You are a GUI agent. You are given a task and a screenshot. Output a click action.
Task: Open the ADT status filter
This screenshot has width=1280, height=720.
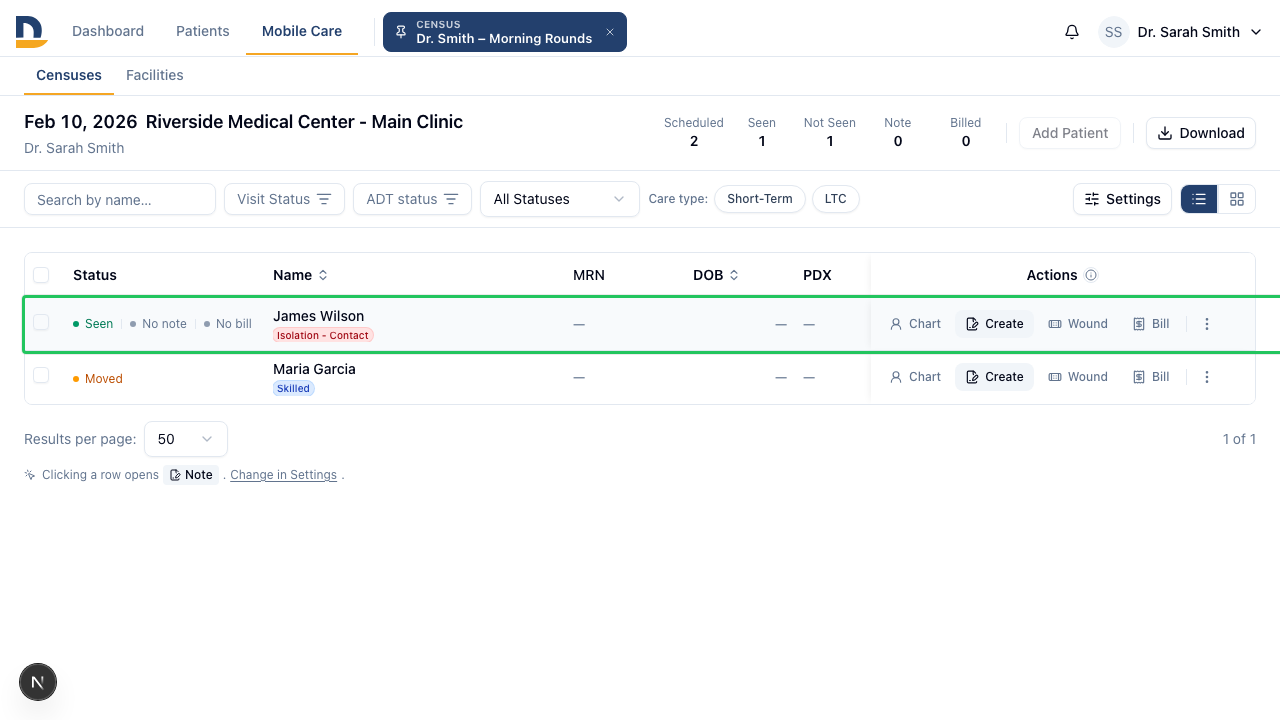412,199
